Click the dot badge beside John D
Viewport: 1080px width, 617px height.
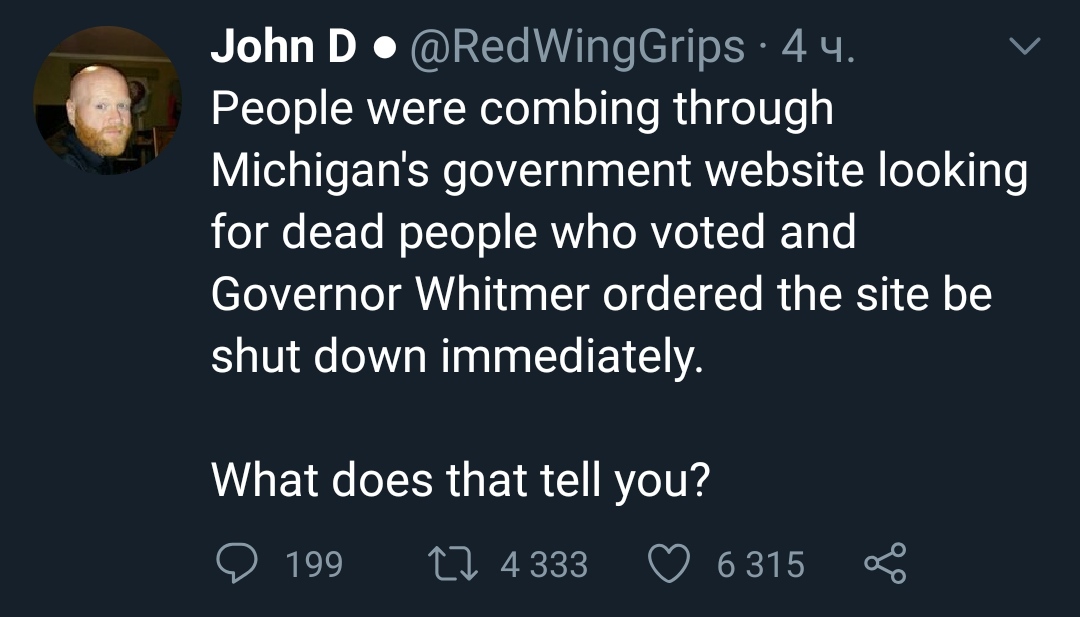coord(382,48)
